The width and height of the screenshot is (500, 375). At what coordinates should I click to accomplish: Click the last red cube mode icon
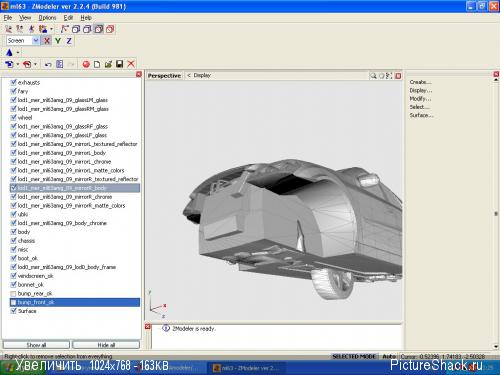click(110, 29)
